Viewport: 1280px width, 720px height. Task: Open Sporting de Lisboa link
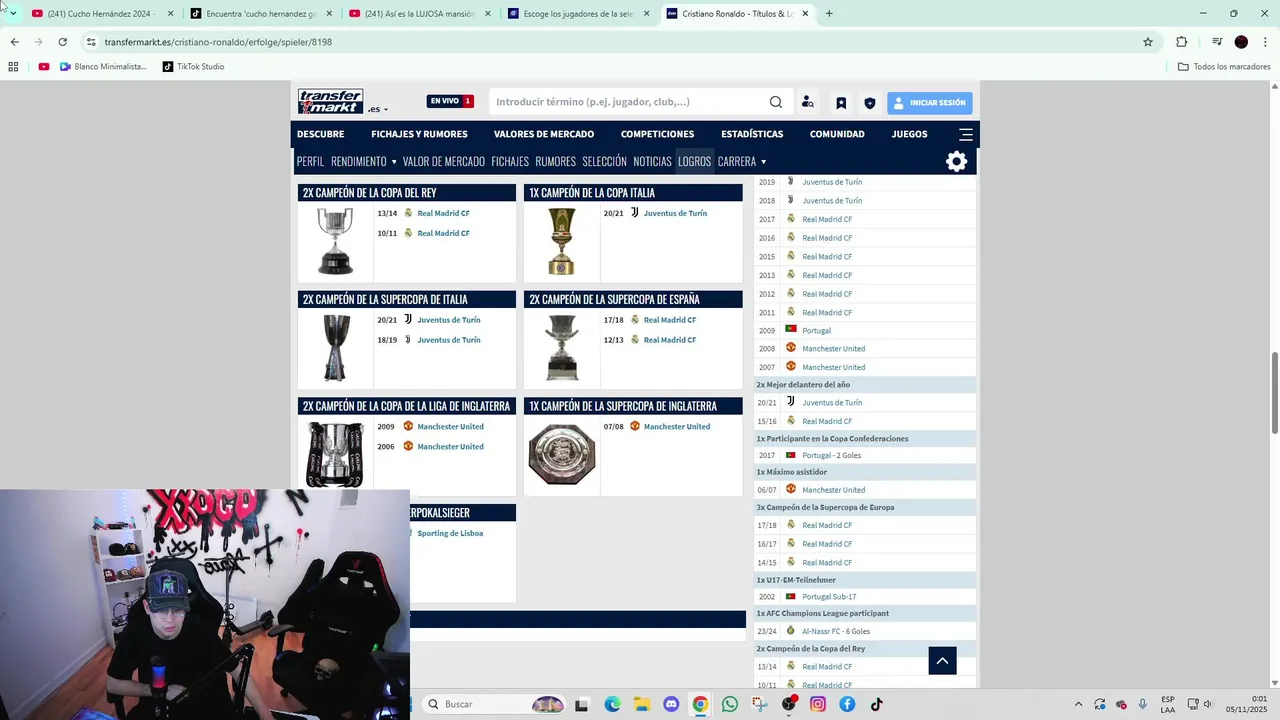pos(450,534)
